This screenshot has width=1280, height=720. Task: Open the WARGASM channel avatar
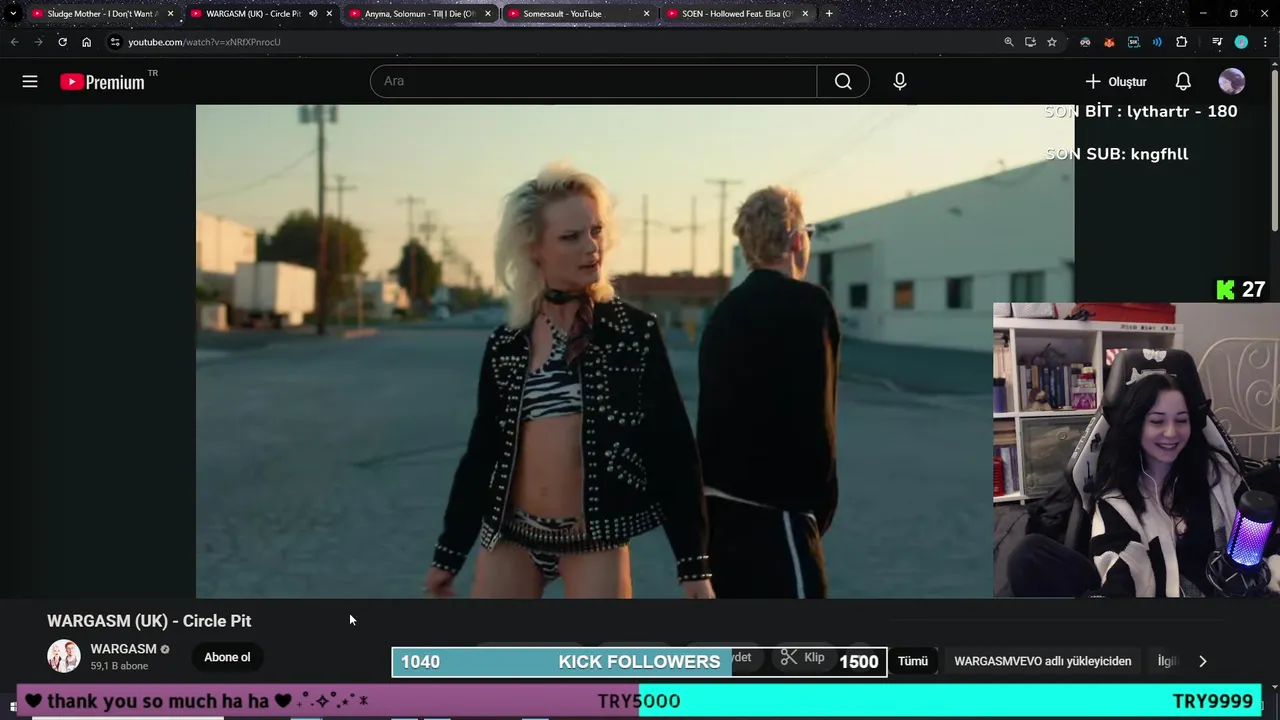coord(64,656)
